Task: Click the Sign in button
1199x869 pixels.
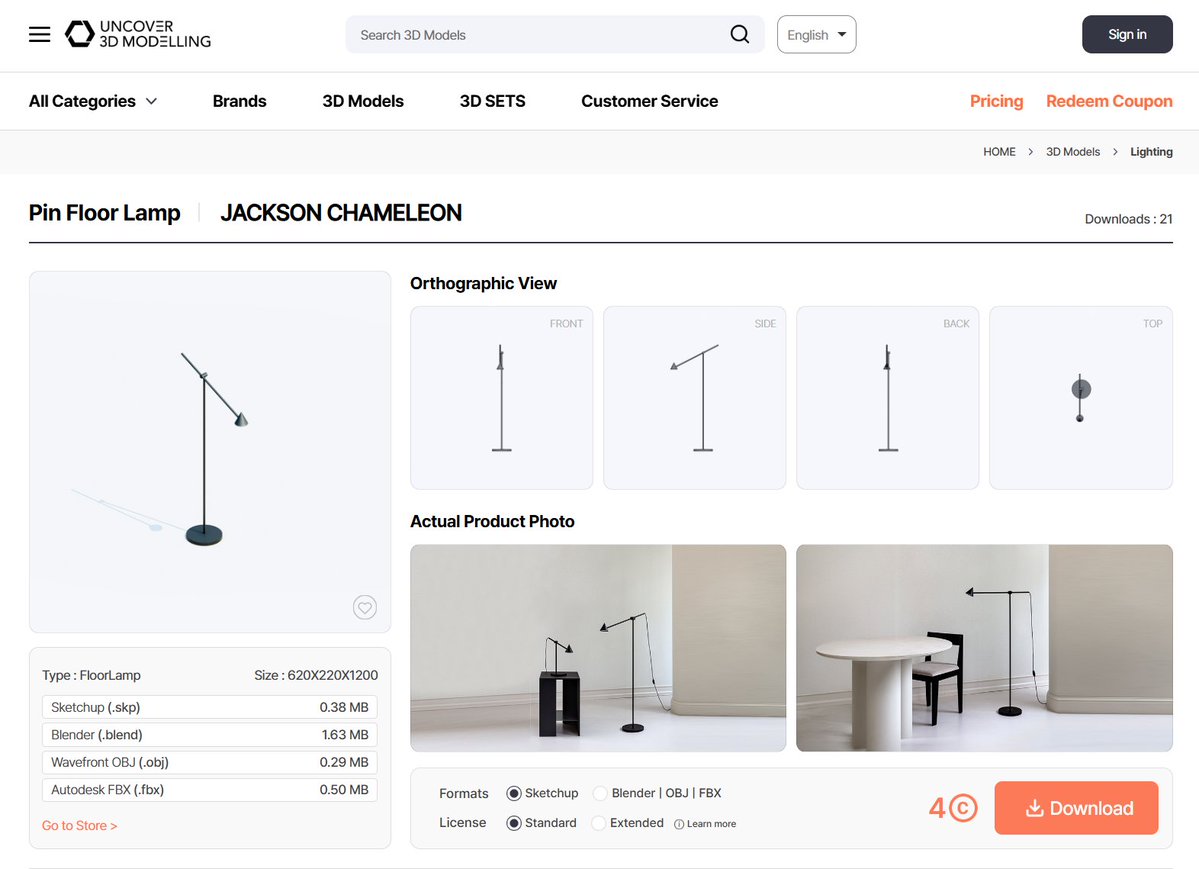Action: [x=1127, y=34]
